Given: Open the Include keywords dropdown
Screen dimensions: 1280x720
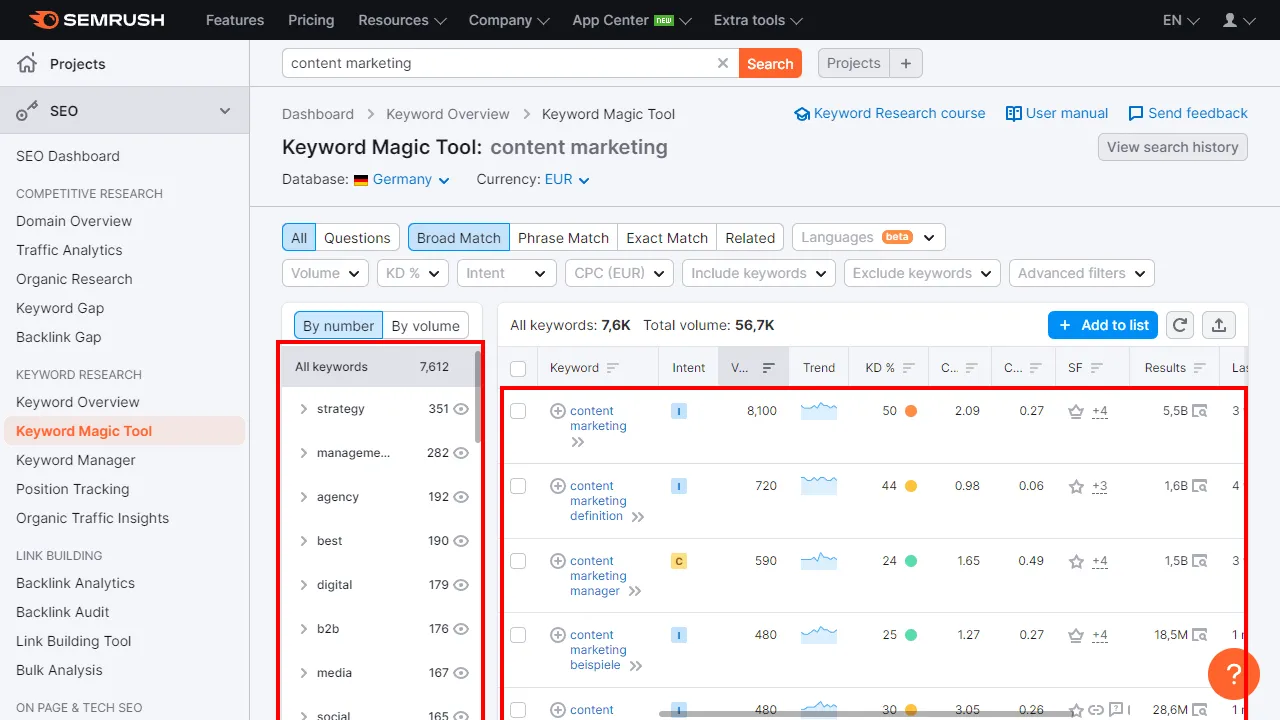Looking at the screenshot, I should coord(759,273).
